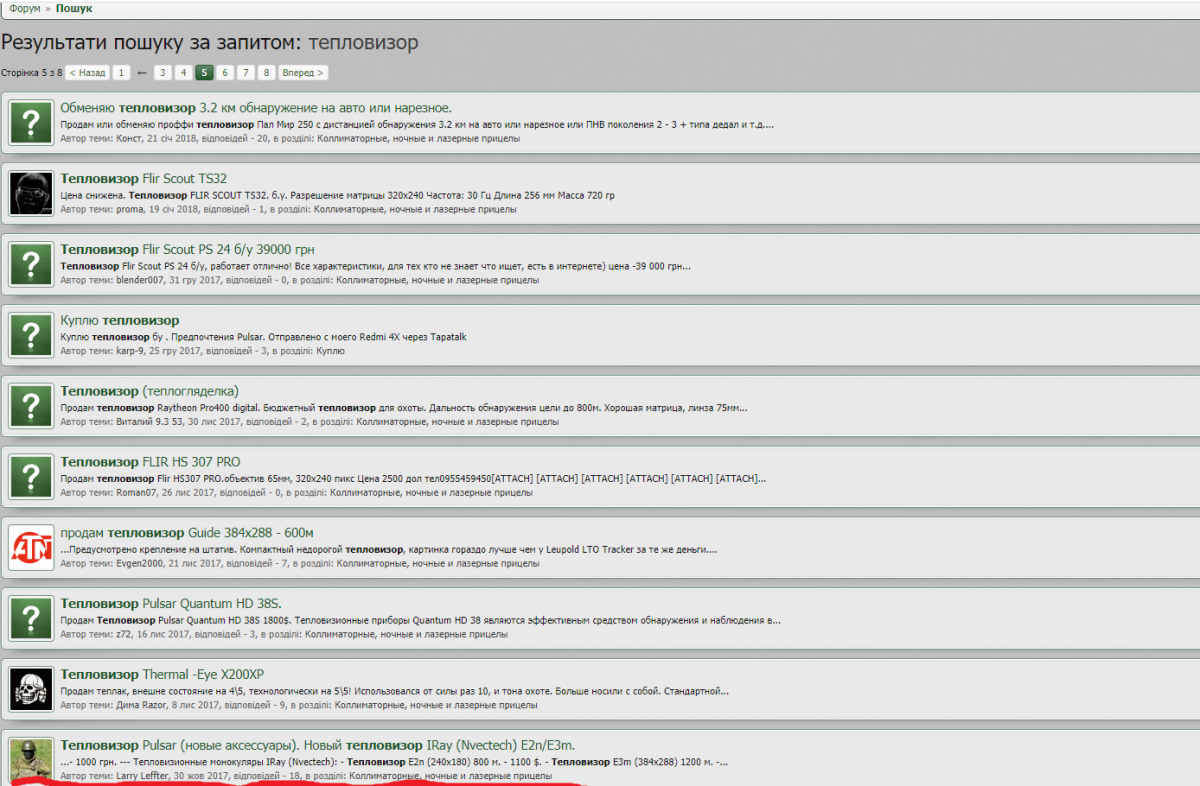Click the 'Сторінка 5 з 8' label
This screenshot has width=1200, height=786.
click(x=32, y=73)
